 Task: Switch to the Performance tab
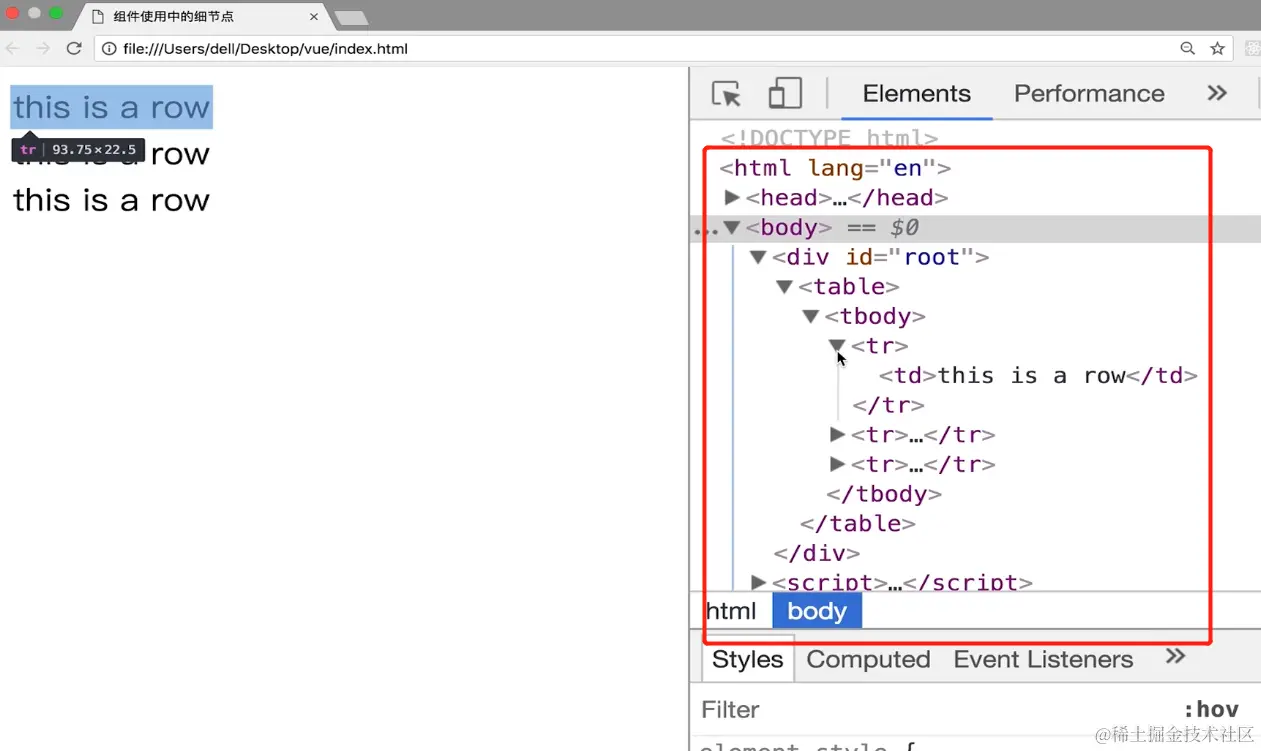point(1089,93)
